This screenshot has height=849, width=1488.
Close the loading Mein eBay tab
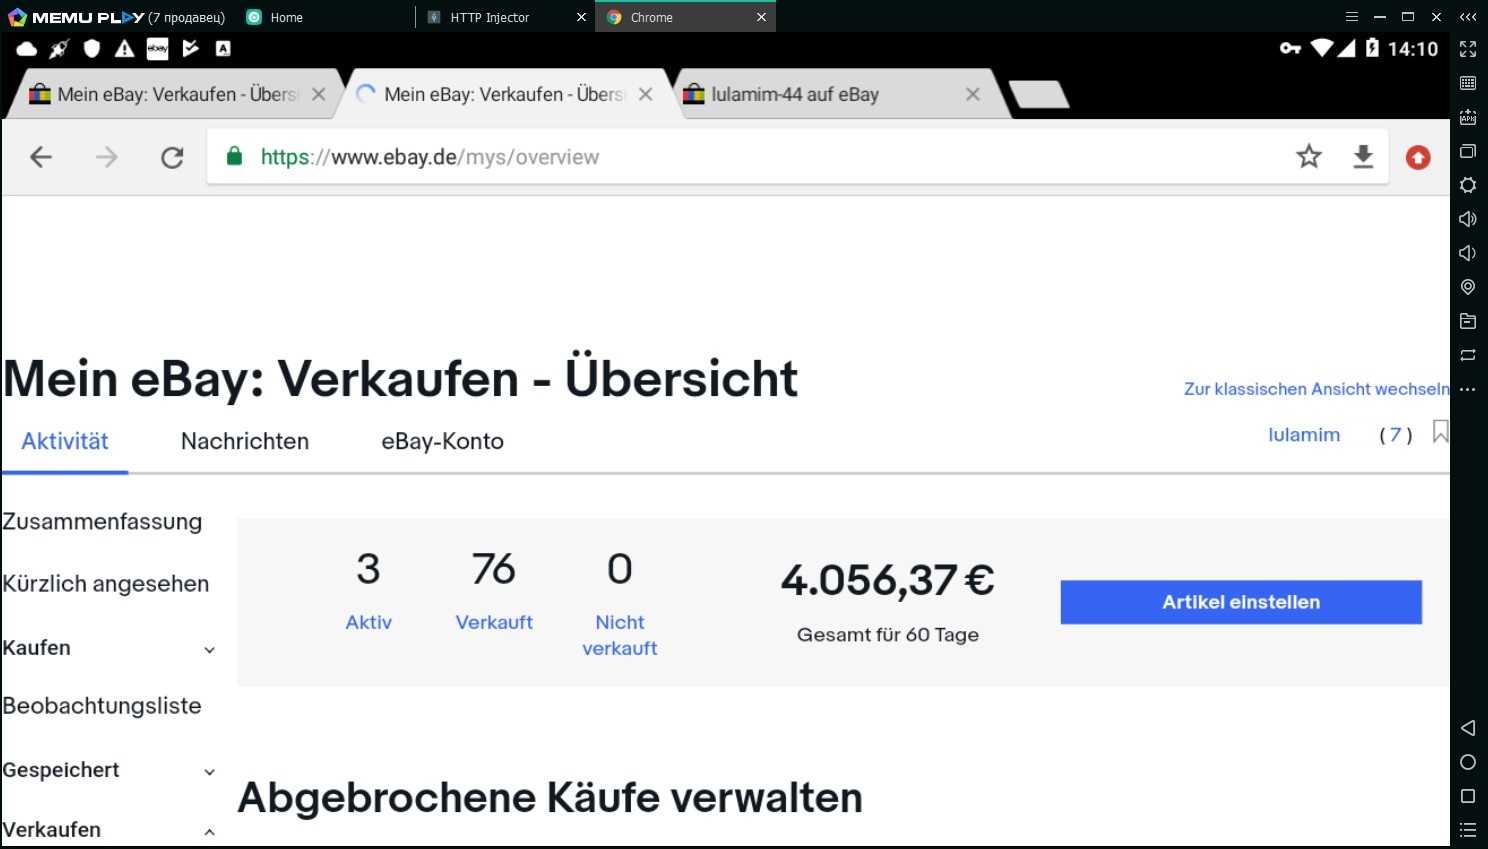[x=645, y=94]
